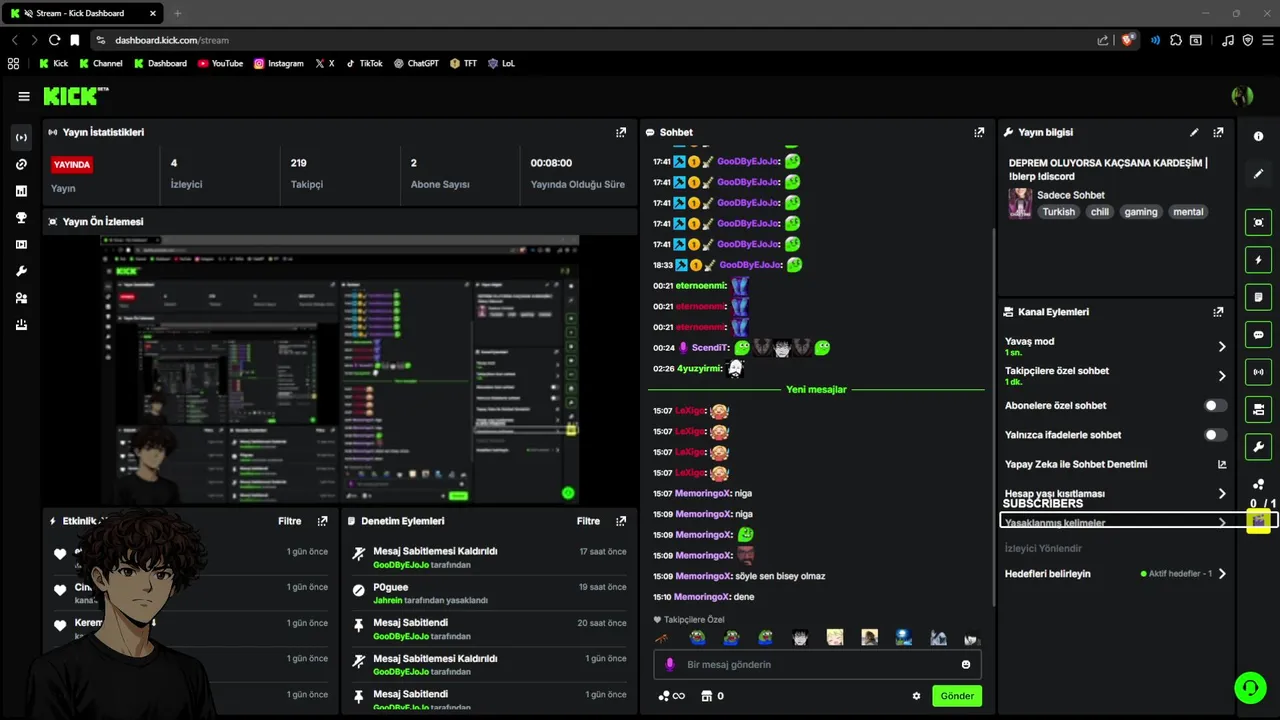This screenshot has height=720, width=1280.
Task: Enable Yalnızca ifadelerle sohbet toggle
Action: coord(1215,435)
